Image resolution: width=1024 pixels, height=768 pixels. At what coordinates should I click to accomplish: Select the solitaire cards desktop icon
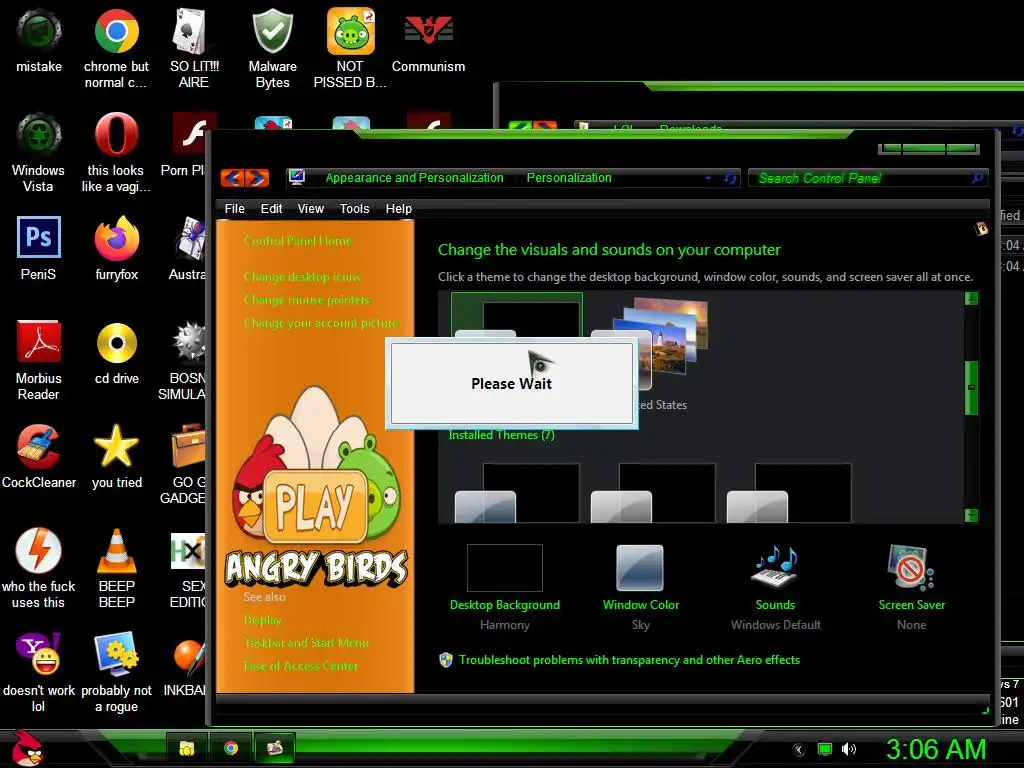coord(194,48)
